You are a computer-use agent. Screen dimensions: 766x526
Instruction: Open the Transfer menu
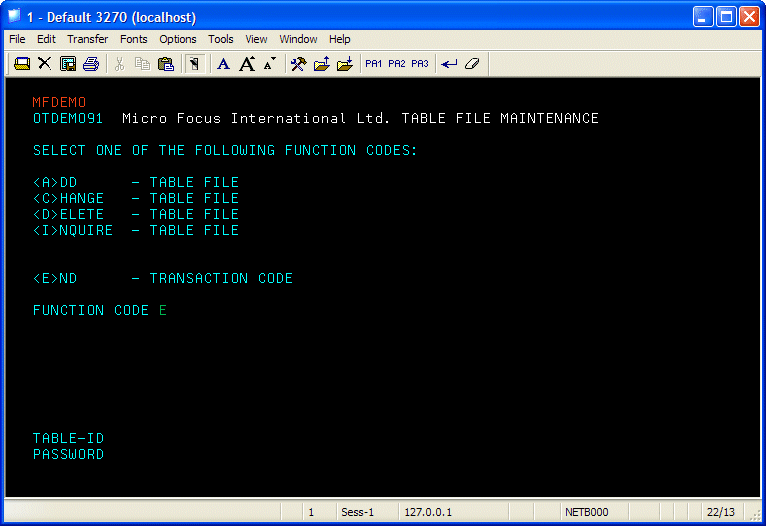[87, 39]
